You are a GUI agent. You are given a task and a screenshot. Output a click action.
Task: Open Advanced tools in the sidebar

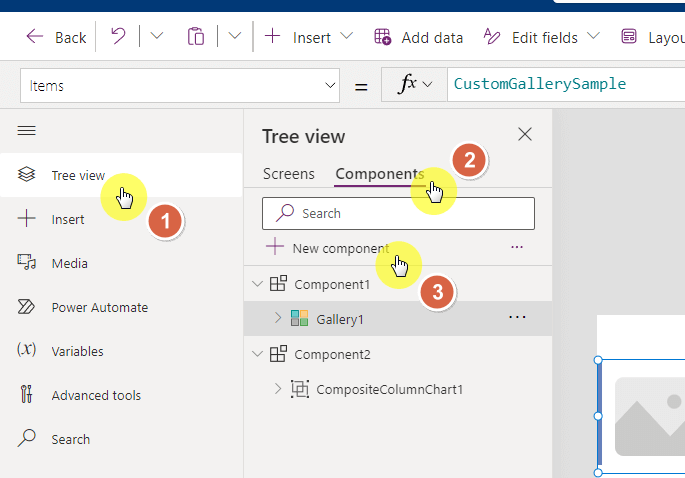pos(121,395)
